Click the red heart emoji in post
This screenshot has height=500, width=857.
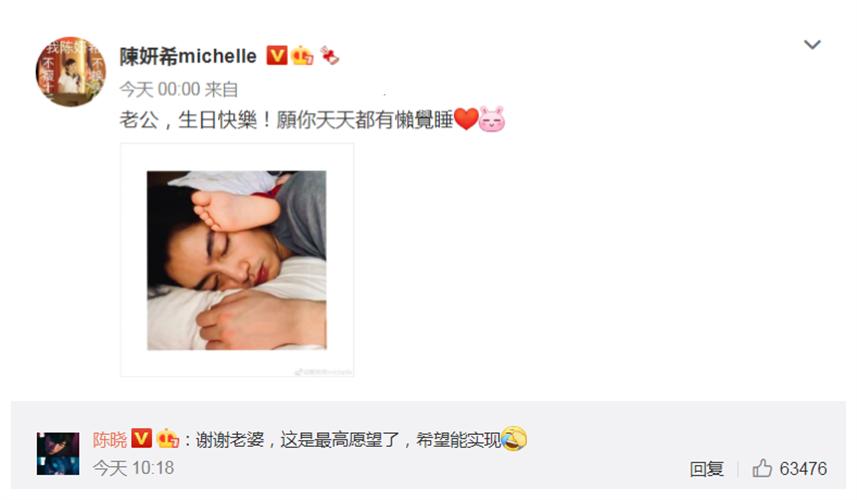click(466, 119)
